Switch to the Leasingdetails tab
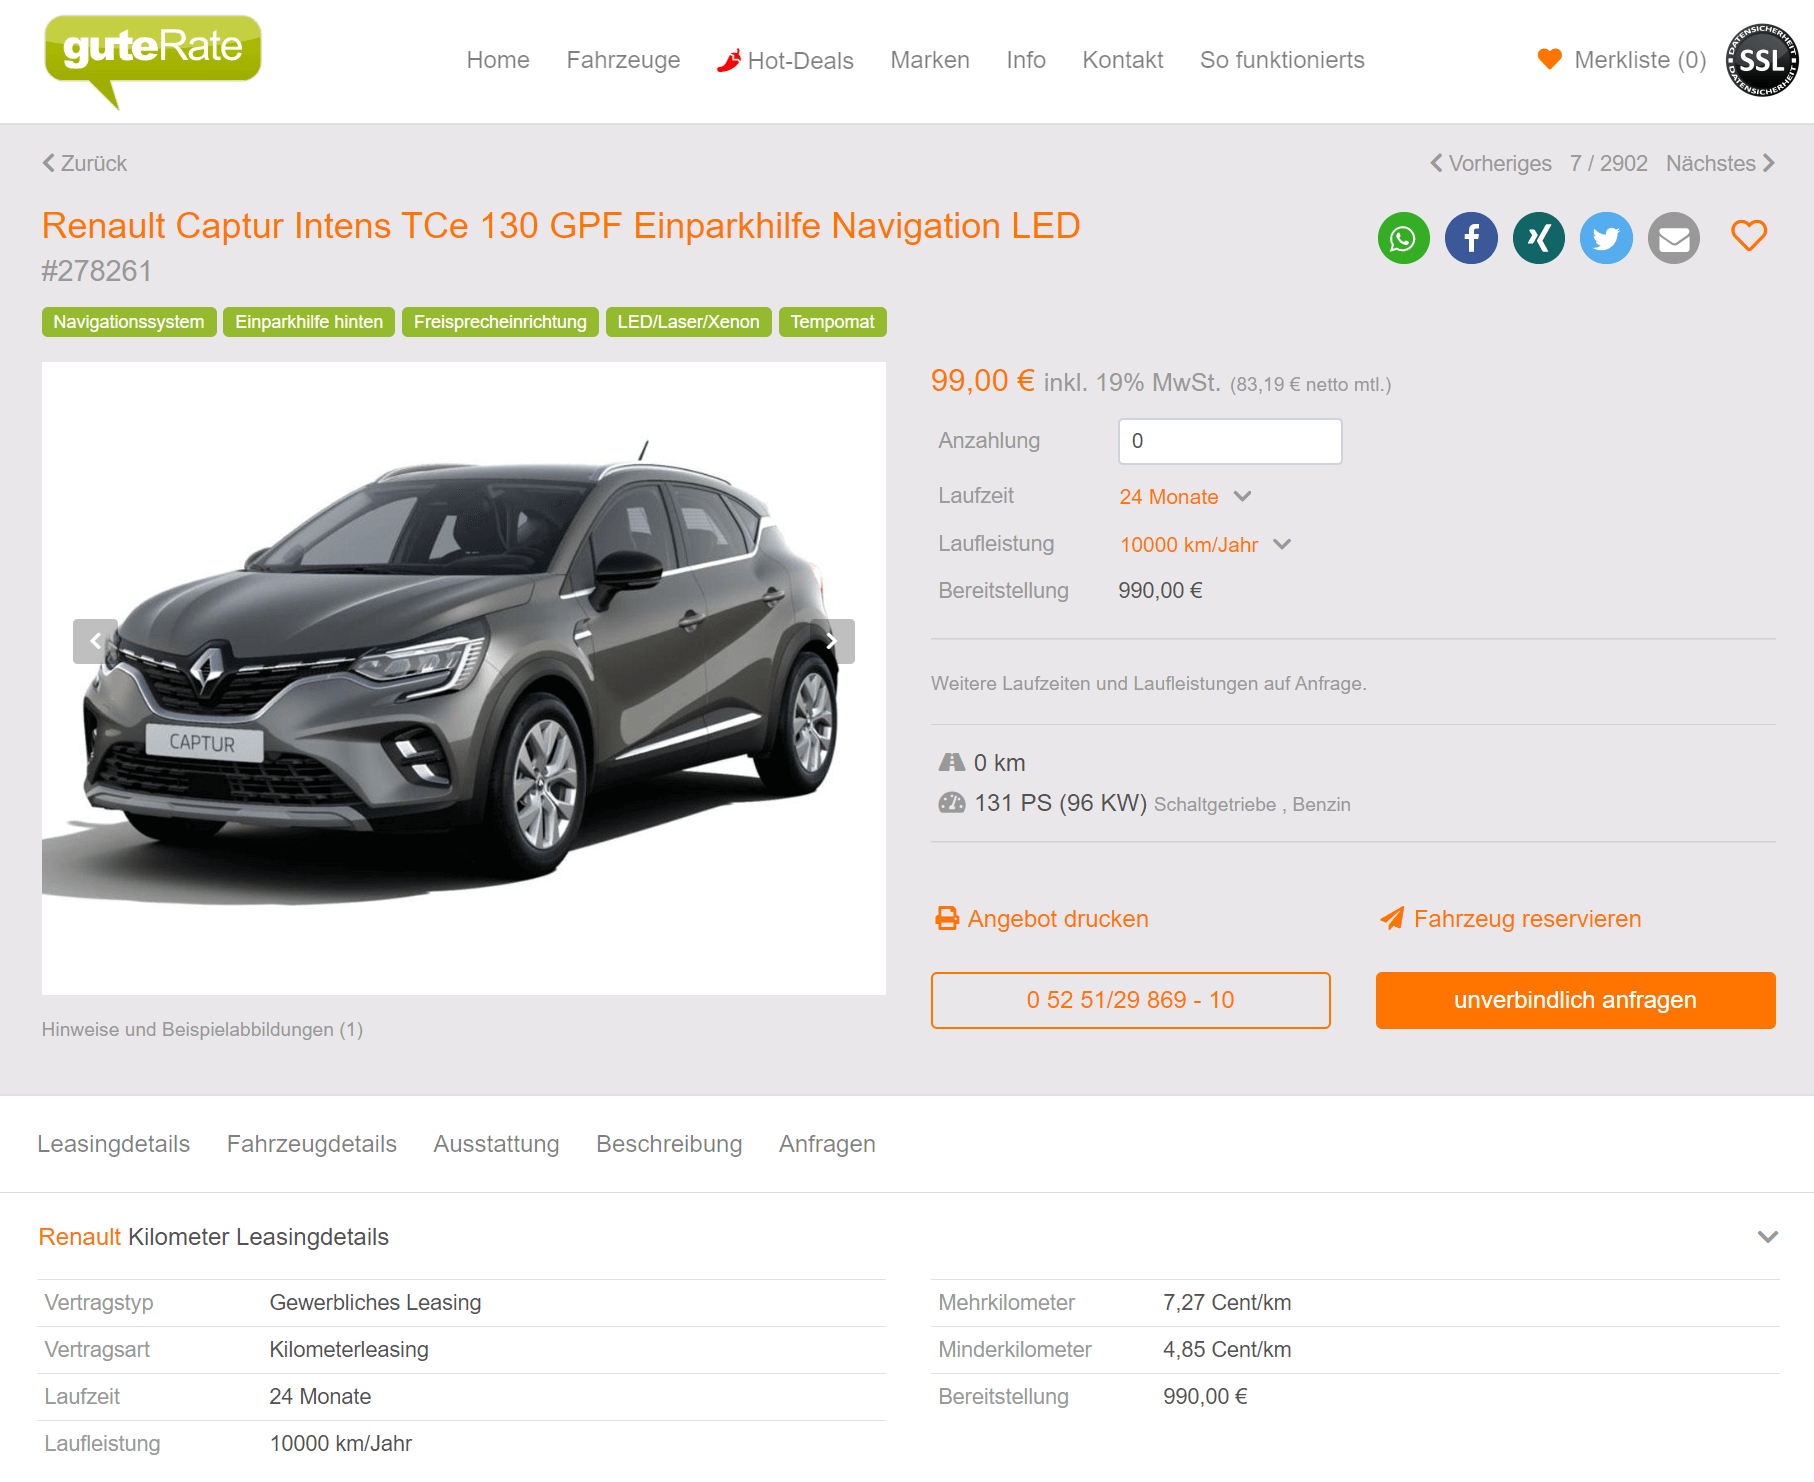Viewport: 1814px width, 1482px height. (114, 1144)
